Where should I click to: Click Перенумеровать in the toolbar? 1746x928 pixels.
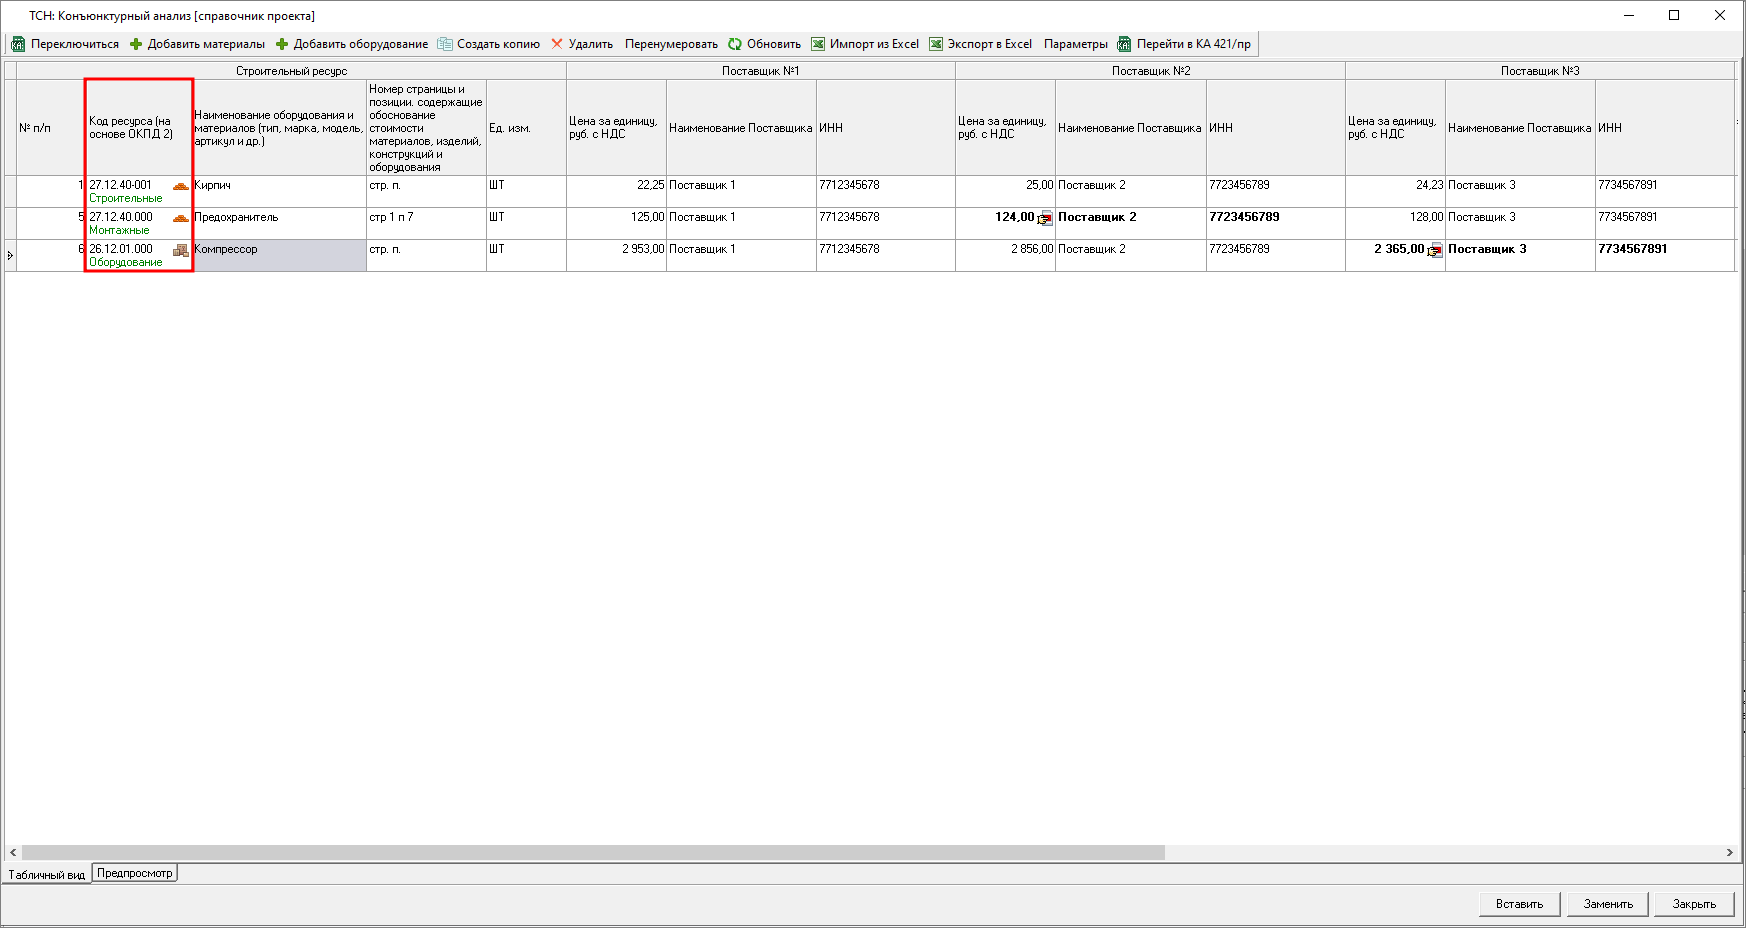671,44
